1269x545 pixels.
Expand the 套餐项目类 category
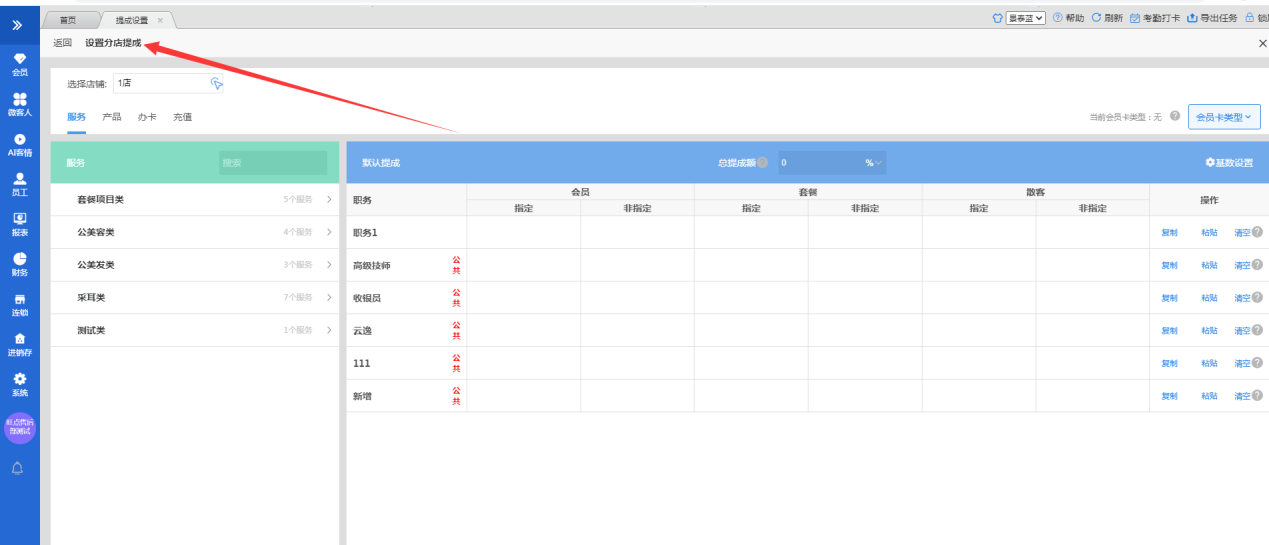(195, 200)
